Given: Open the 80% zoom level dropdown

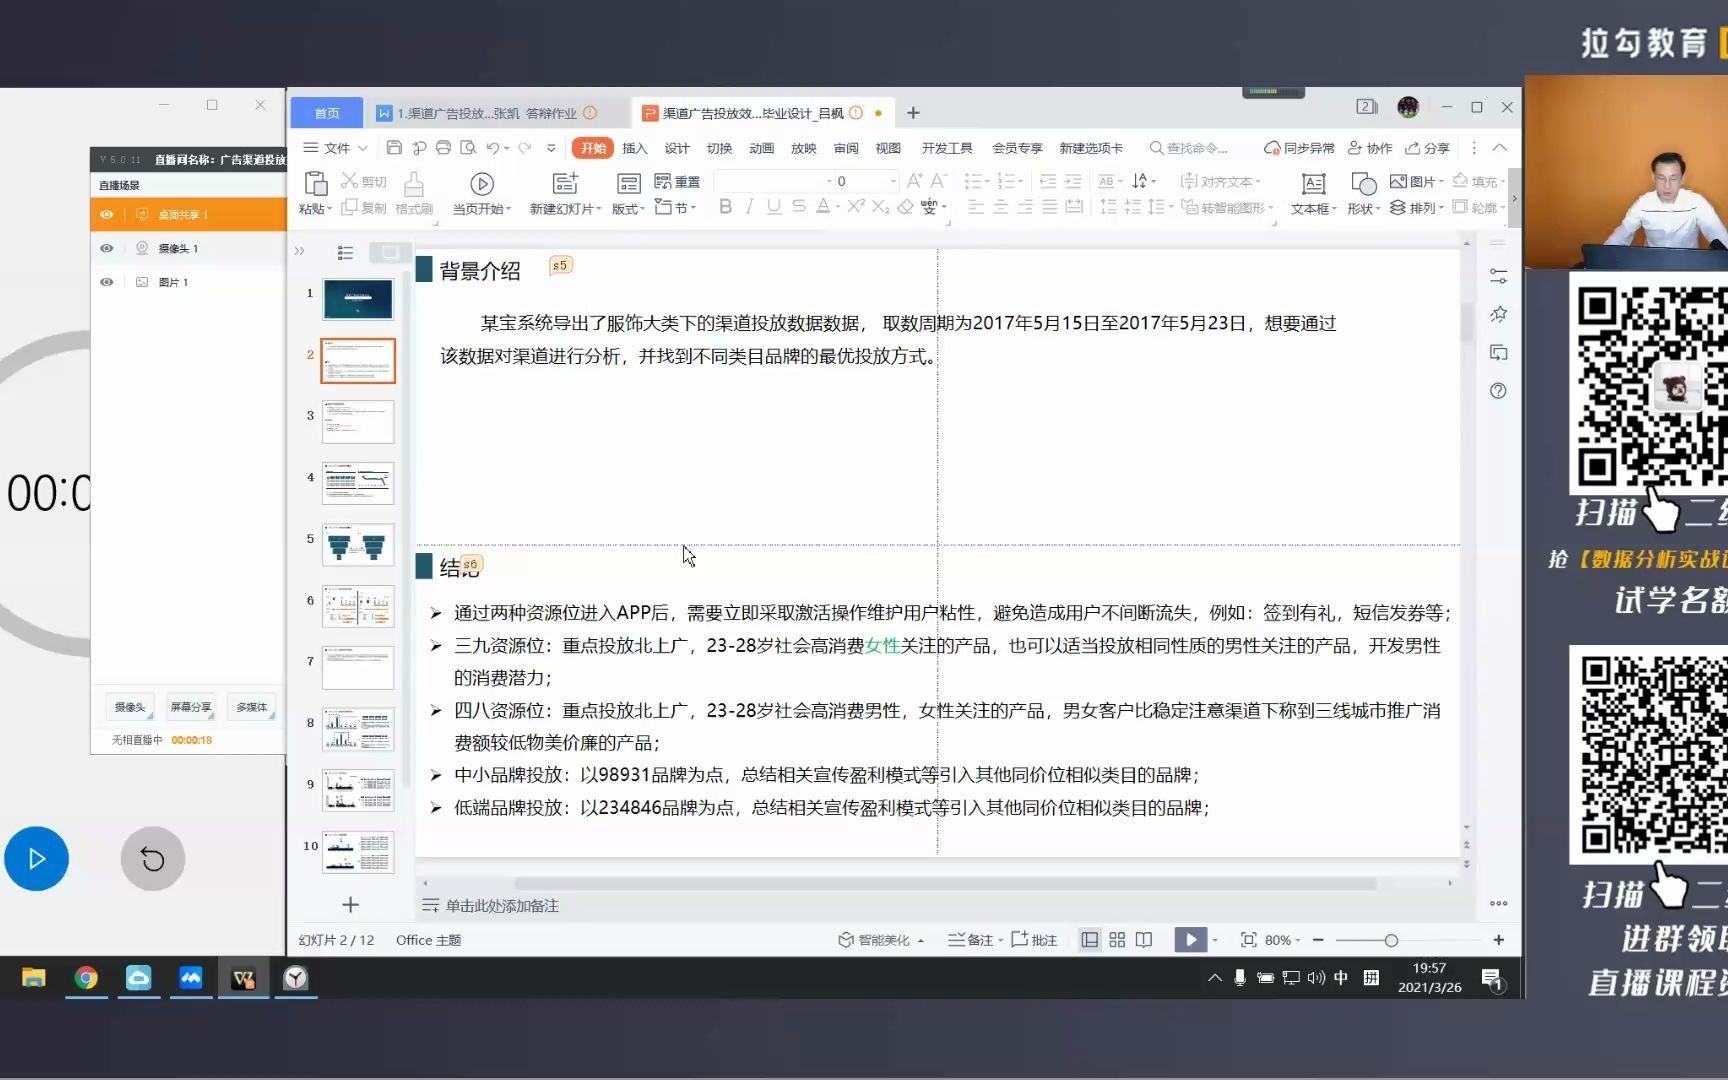Looking at the screenshot, I should (1282, 940).
